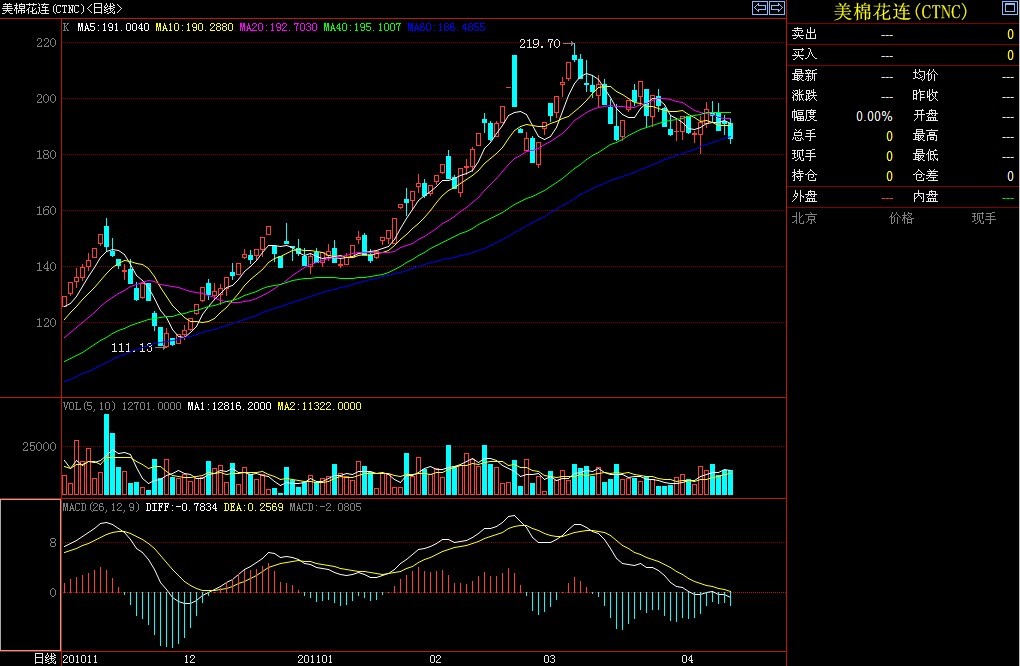
Task: Click the right arrow navigation icon
Action: pyautogui.click(x=776, y=8)
